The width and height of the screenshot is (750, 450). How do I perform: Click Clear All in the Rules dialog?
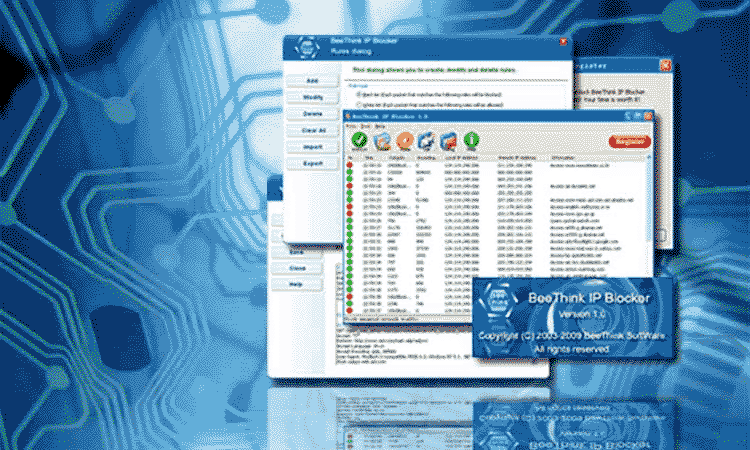(312, 131)
